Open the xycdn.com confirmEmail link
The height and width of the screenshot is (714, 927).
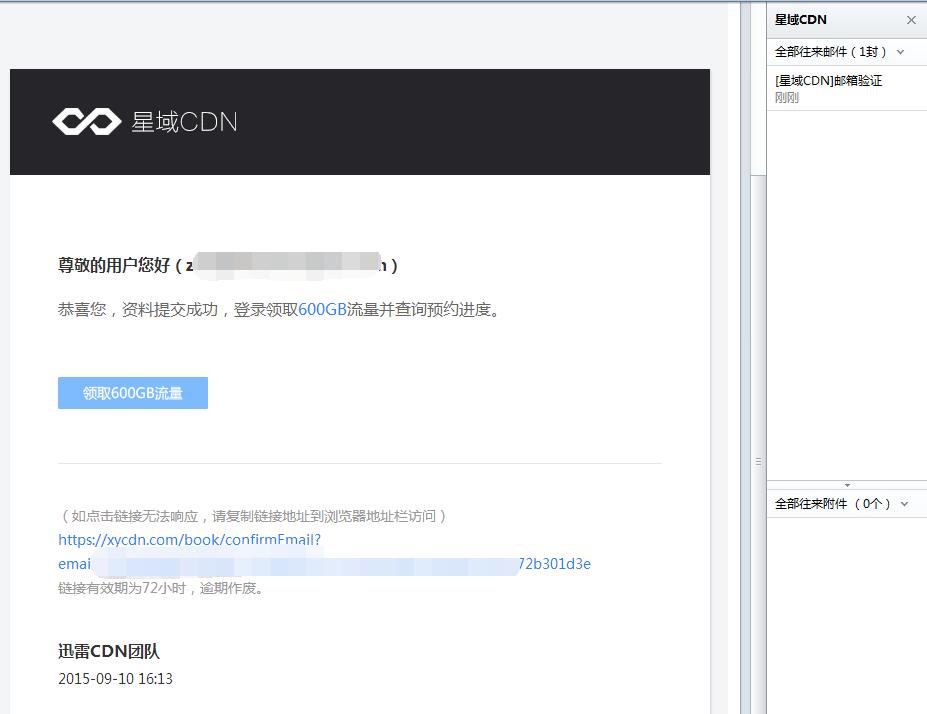[x=189, y=540]
